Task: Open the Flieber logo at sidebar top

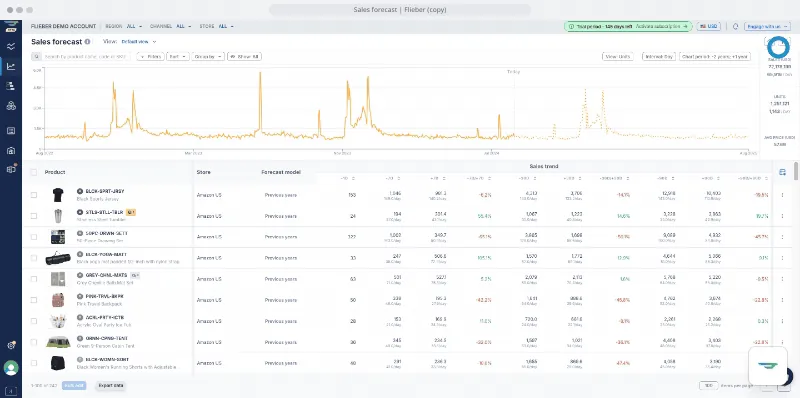Action: (11, 27)
